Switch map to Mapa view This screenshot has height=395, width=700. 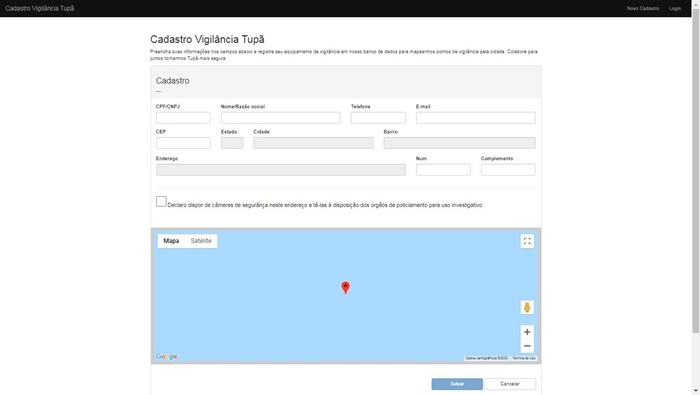click(171, 241)
